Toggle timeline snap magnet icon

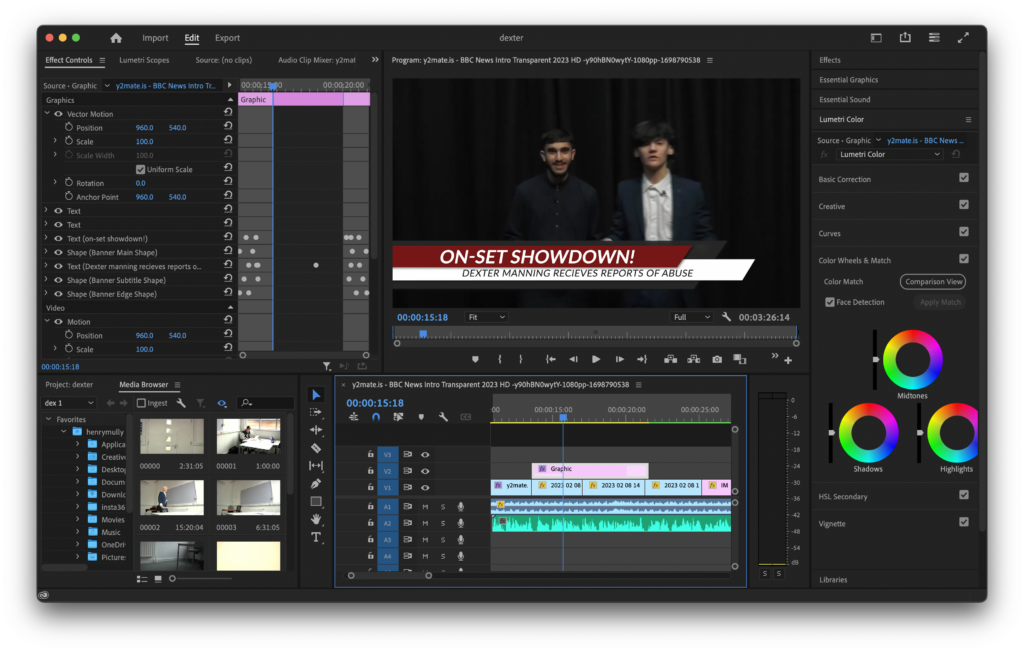(376, 417)
